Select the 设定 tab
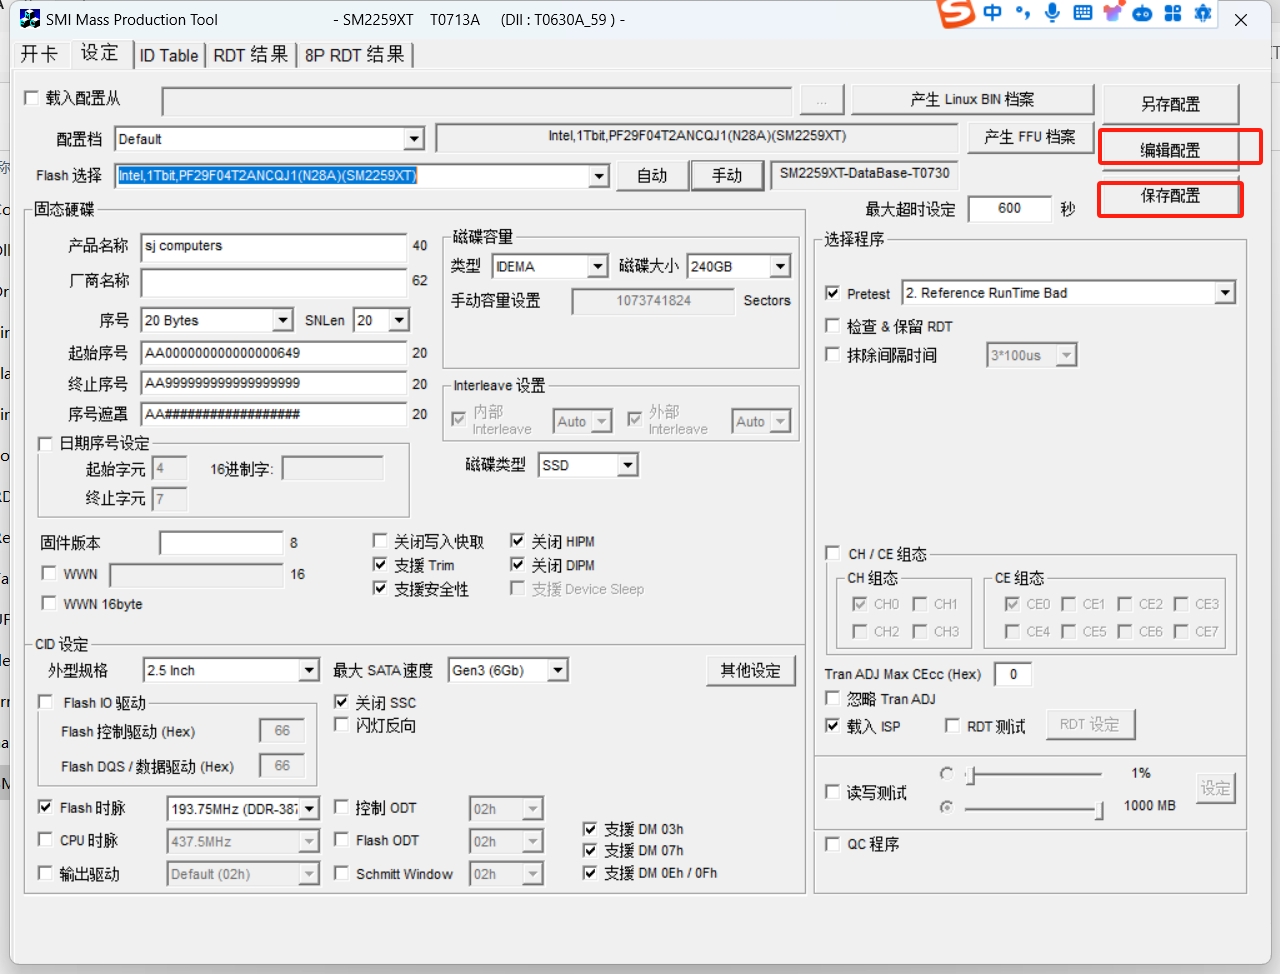 pyautogui.click(x=100, y=53)
